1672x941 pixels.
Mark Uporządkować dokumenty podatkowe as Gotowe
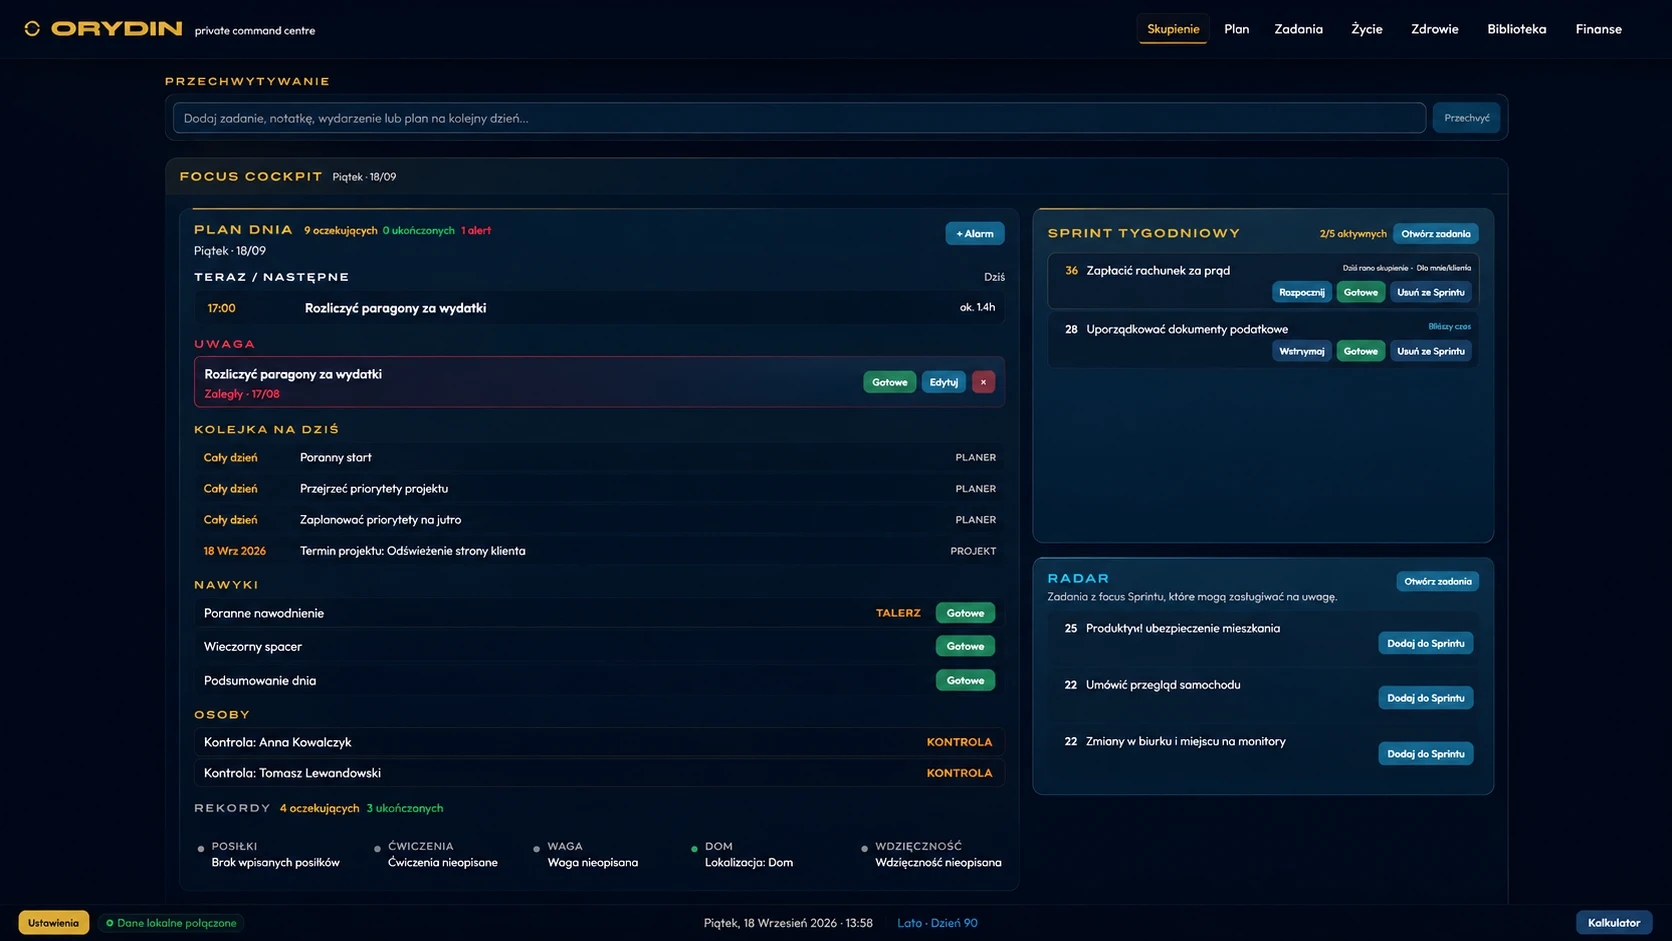(x=1360, y=351)
